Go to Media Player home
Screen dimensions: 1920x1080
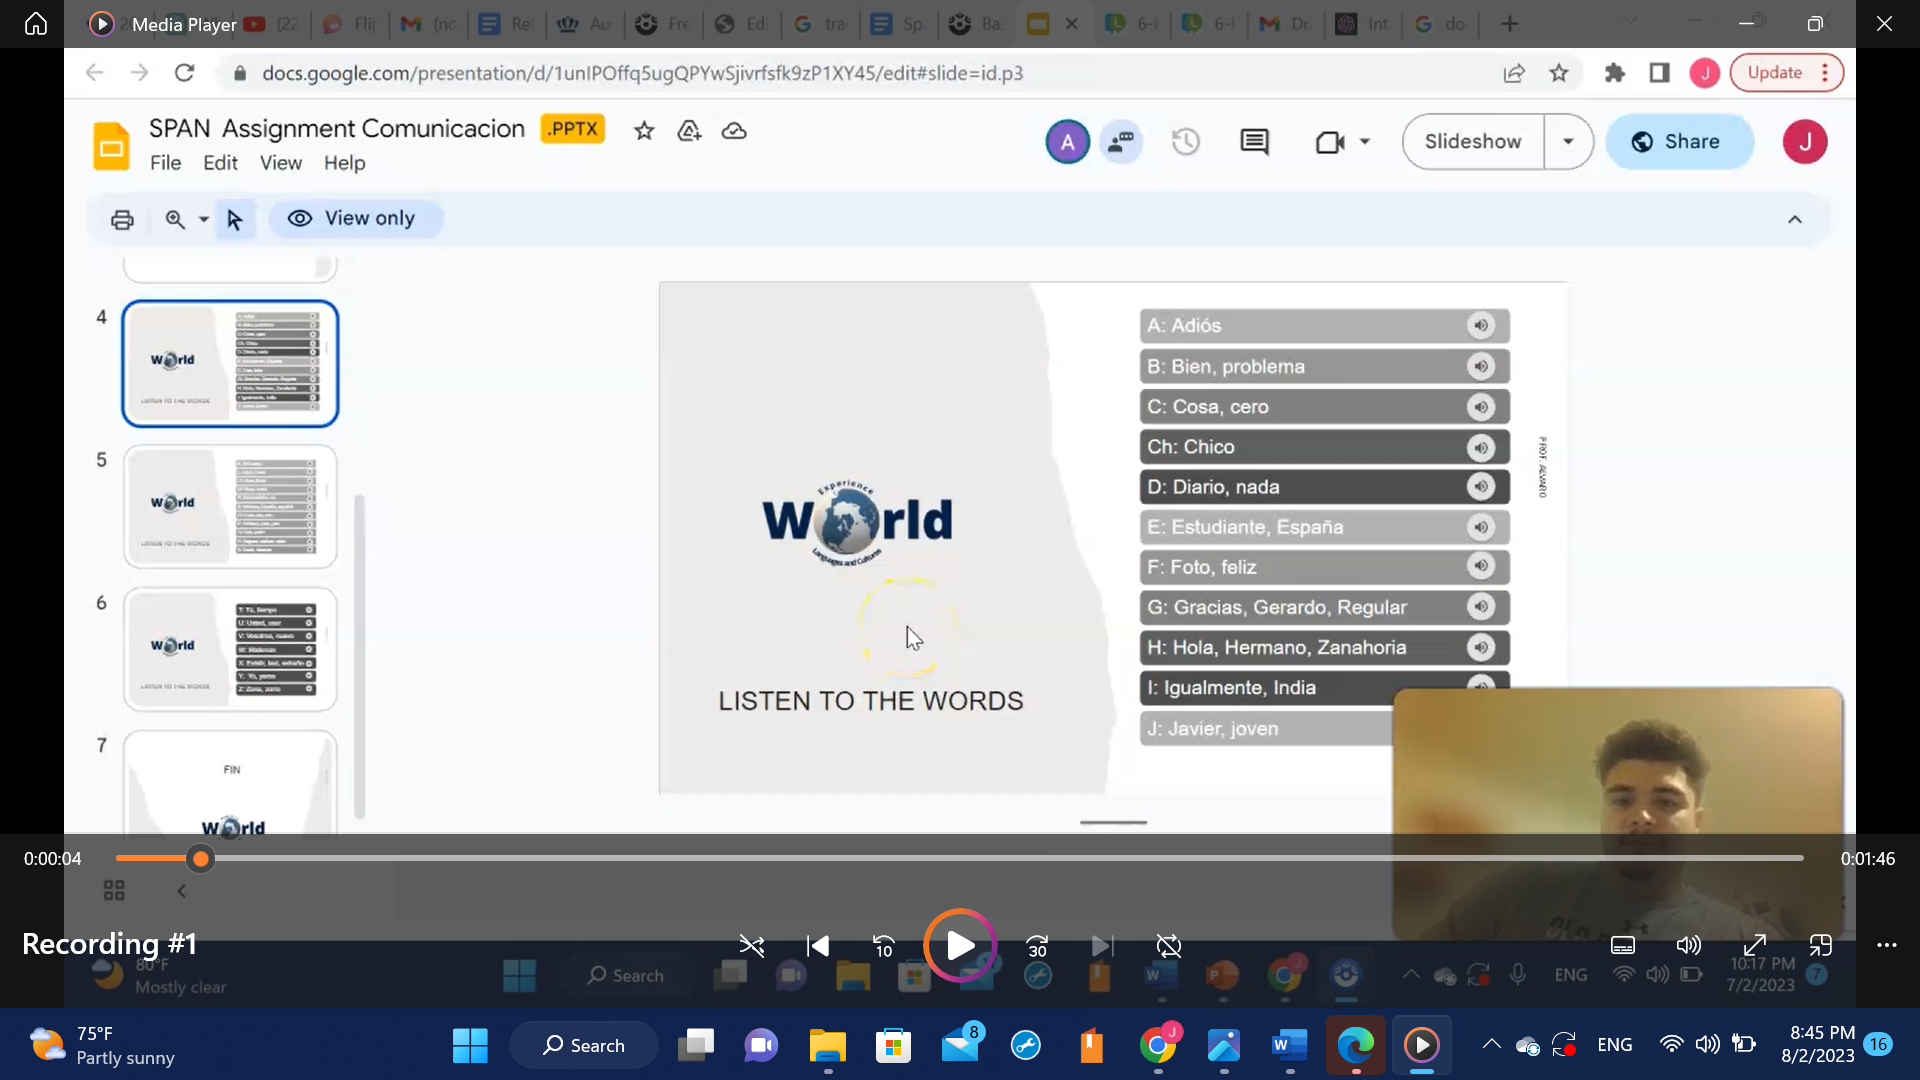(36, 23)
